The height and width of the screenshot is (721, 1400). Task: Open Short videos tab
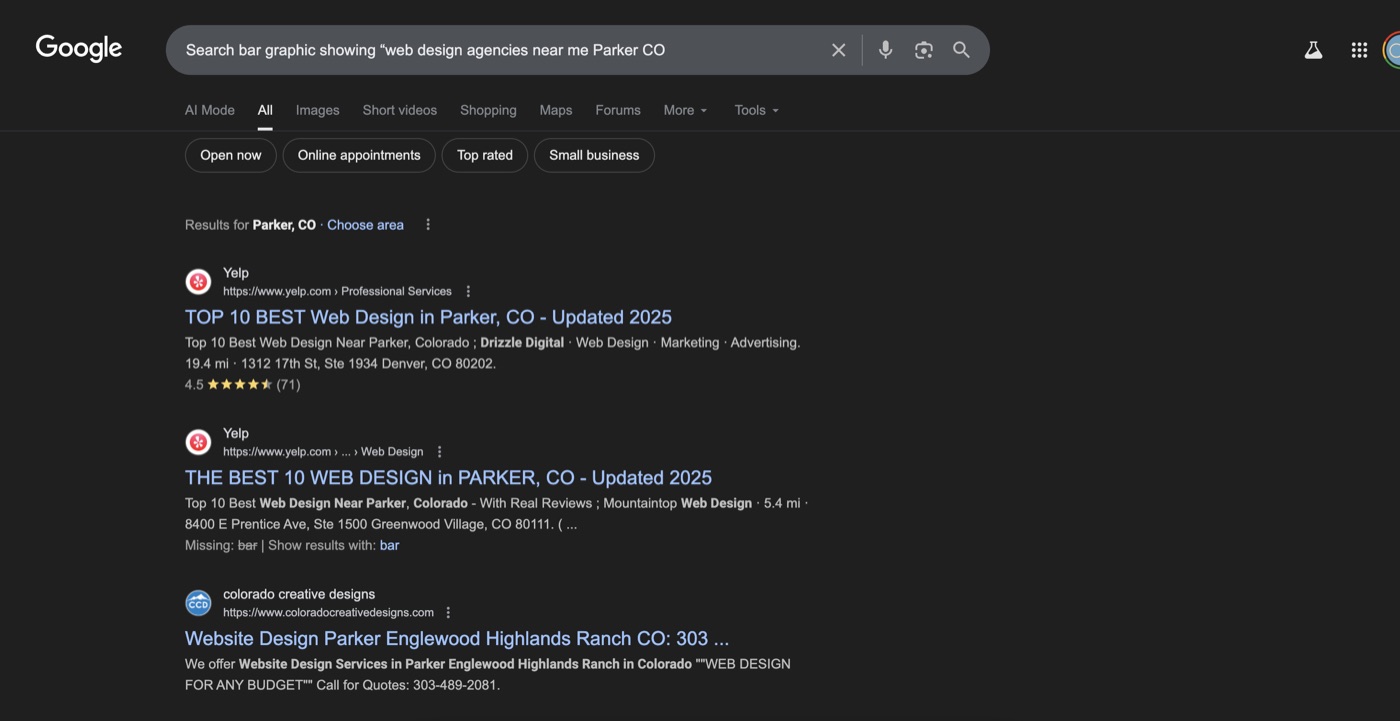[x=400, y=110]
